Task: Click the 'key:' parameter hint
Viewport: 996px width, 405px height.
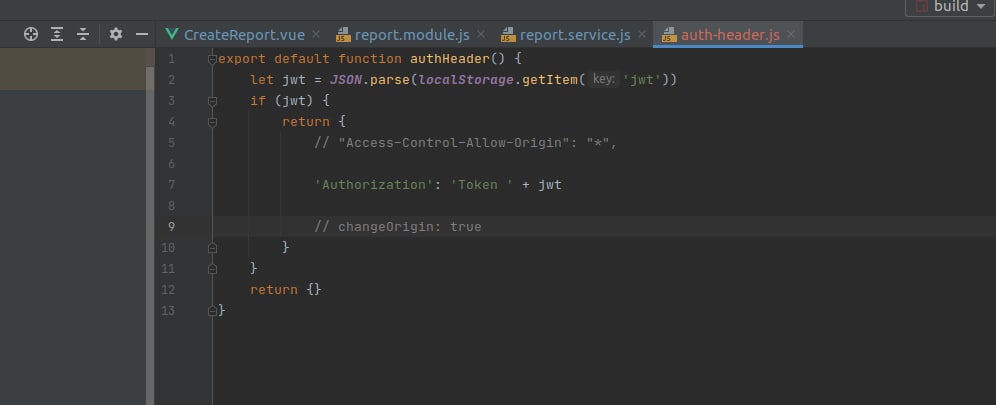Action: coord(602,79)
